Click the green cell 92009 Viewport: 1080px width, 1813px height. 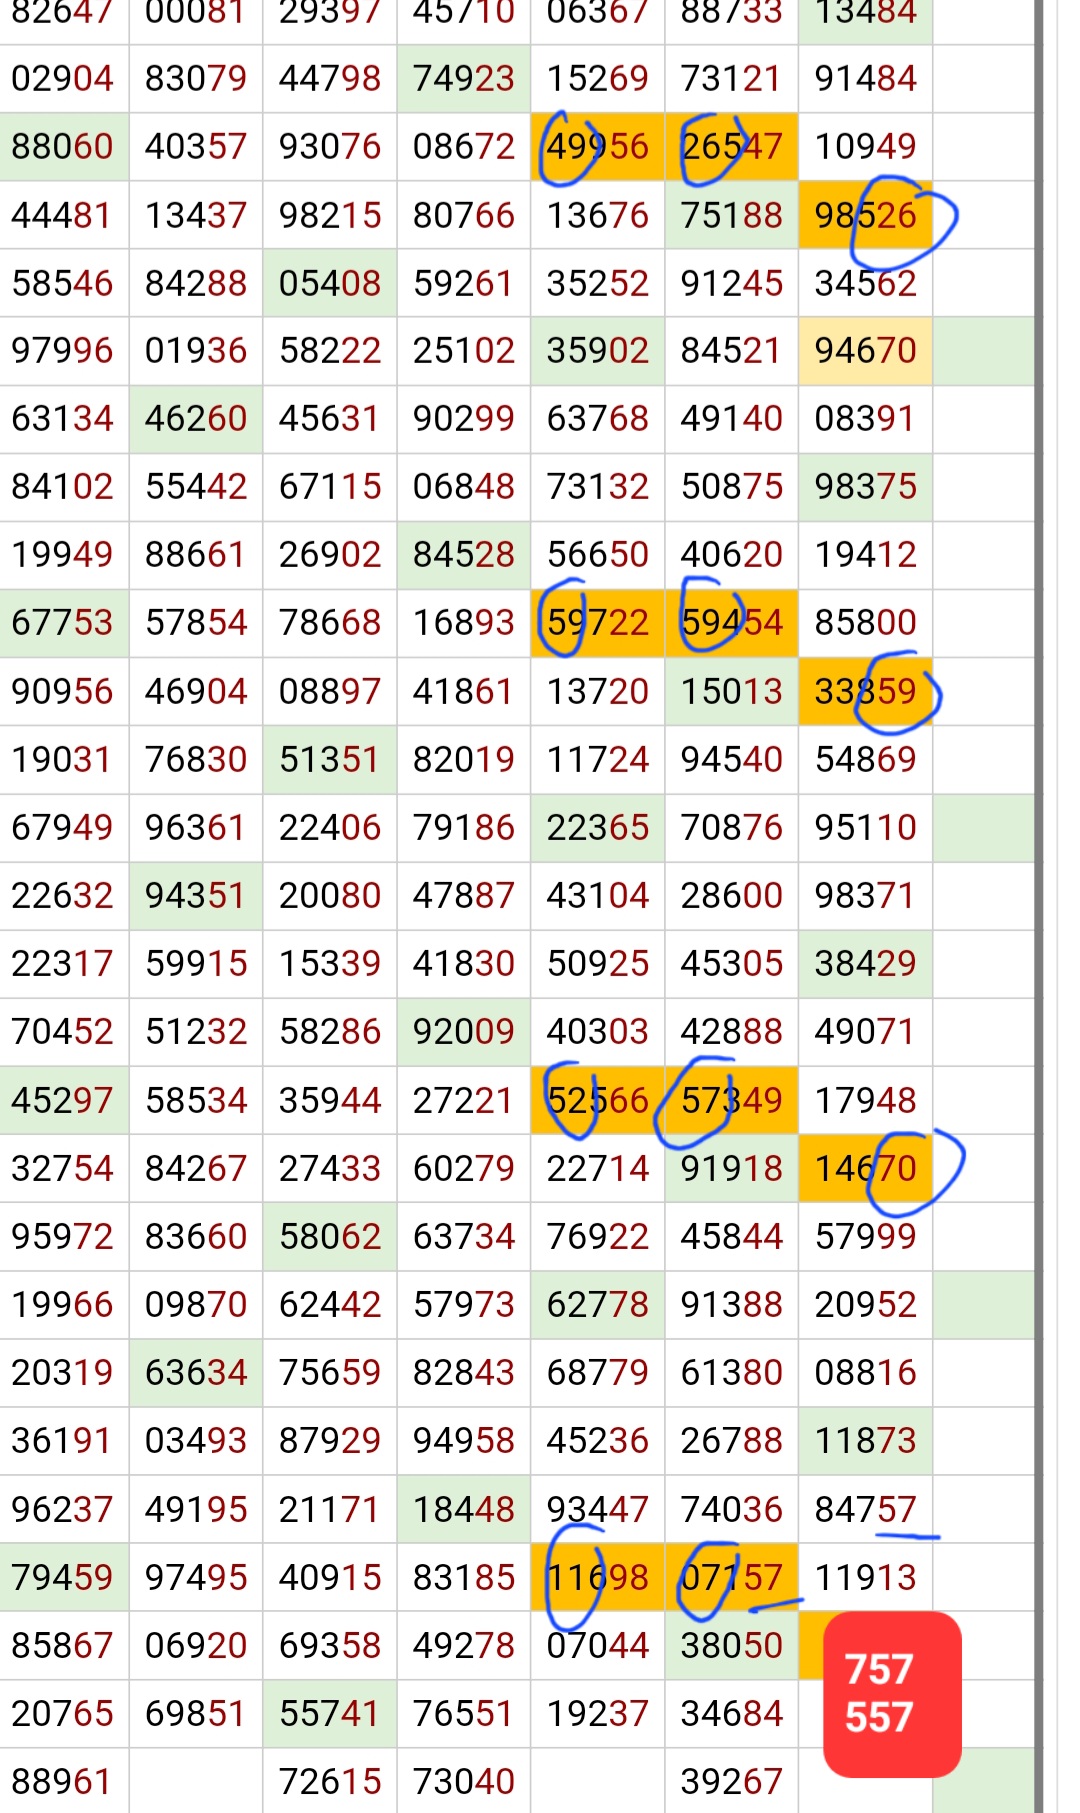(463, 1031)
